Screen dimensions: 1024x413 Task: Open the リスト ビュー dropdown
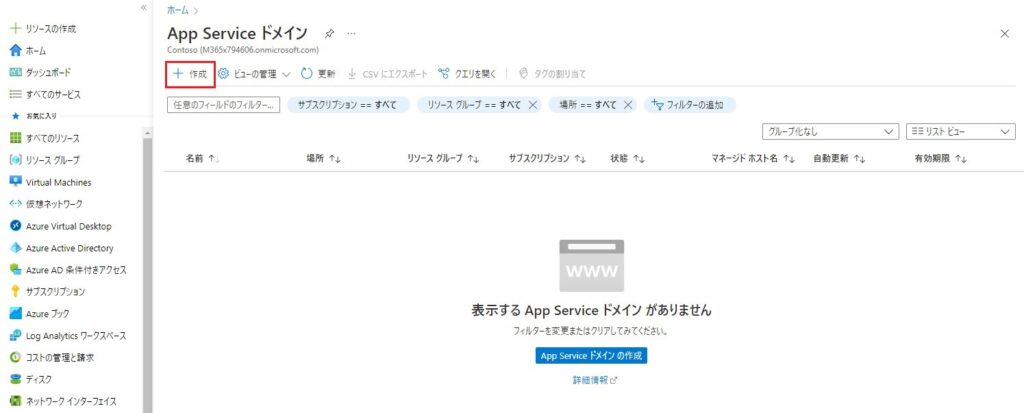click(961, 131)
